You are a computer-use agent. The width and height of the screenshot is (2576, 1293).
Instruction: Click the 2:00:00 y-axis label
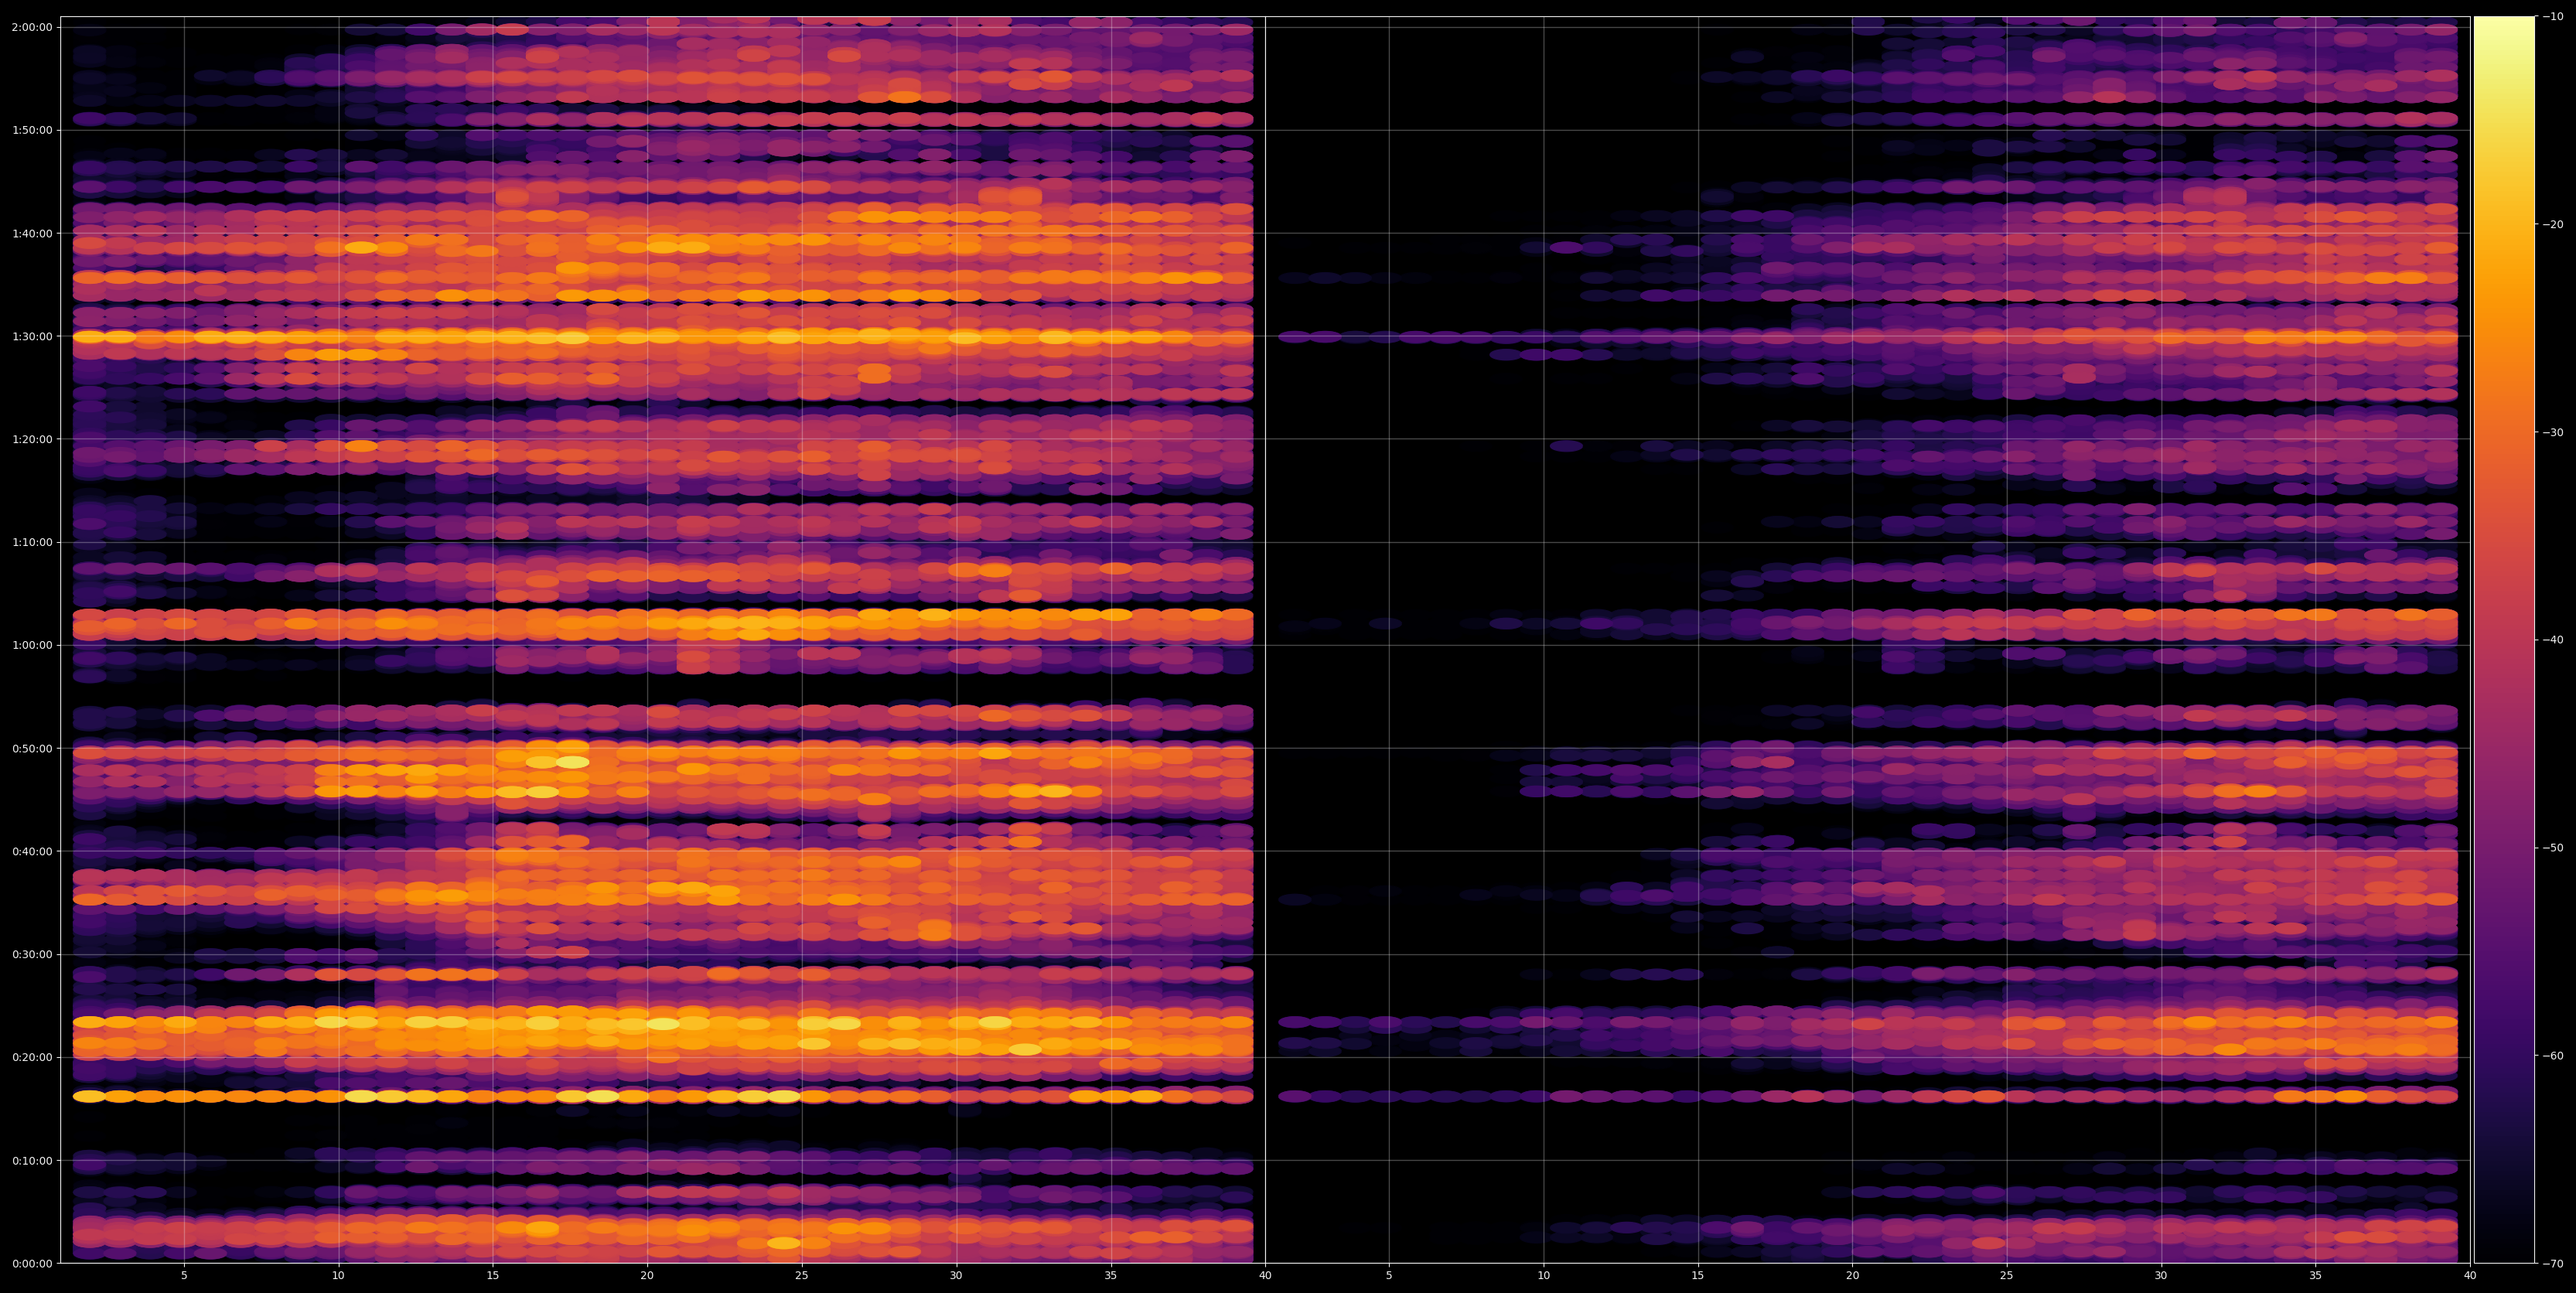tap(32, 27)
